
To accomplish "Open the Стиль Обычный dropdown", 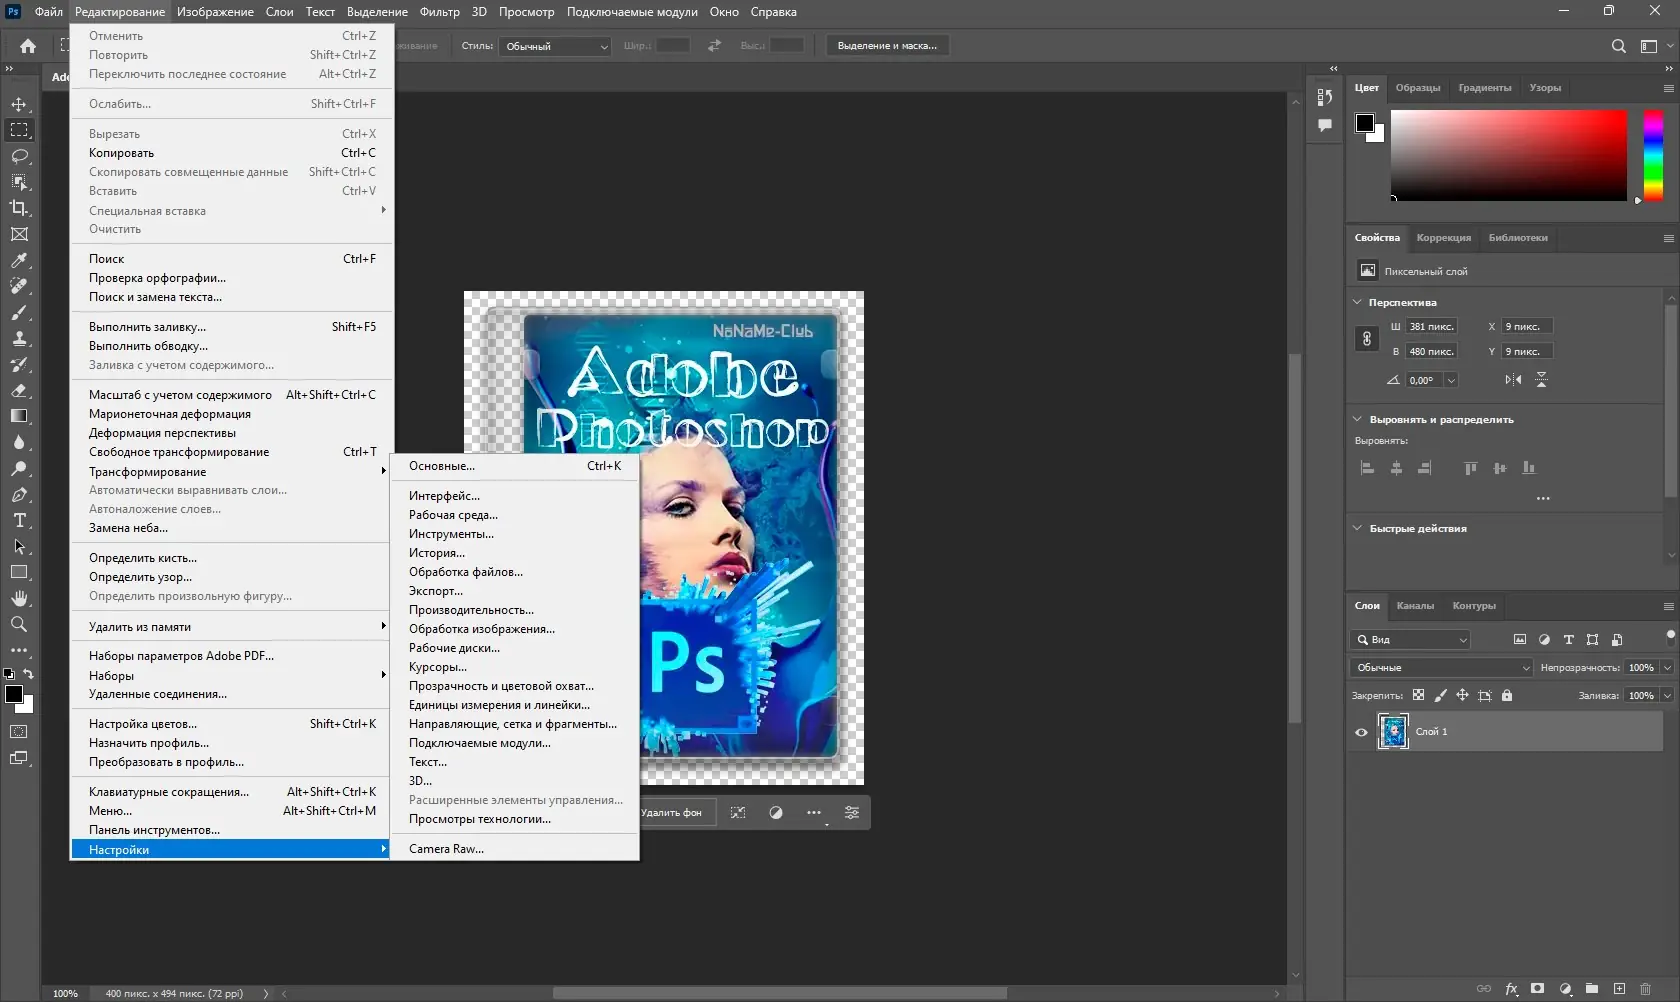I will [556, 46].
